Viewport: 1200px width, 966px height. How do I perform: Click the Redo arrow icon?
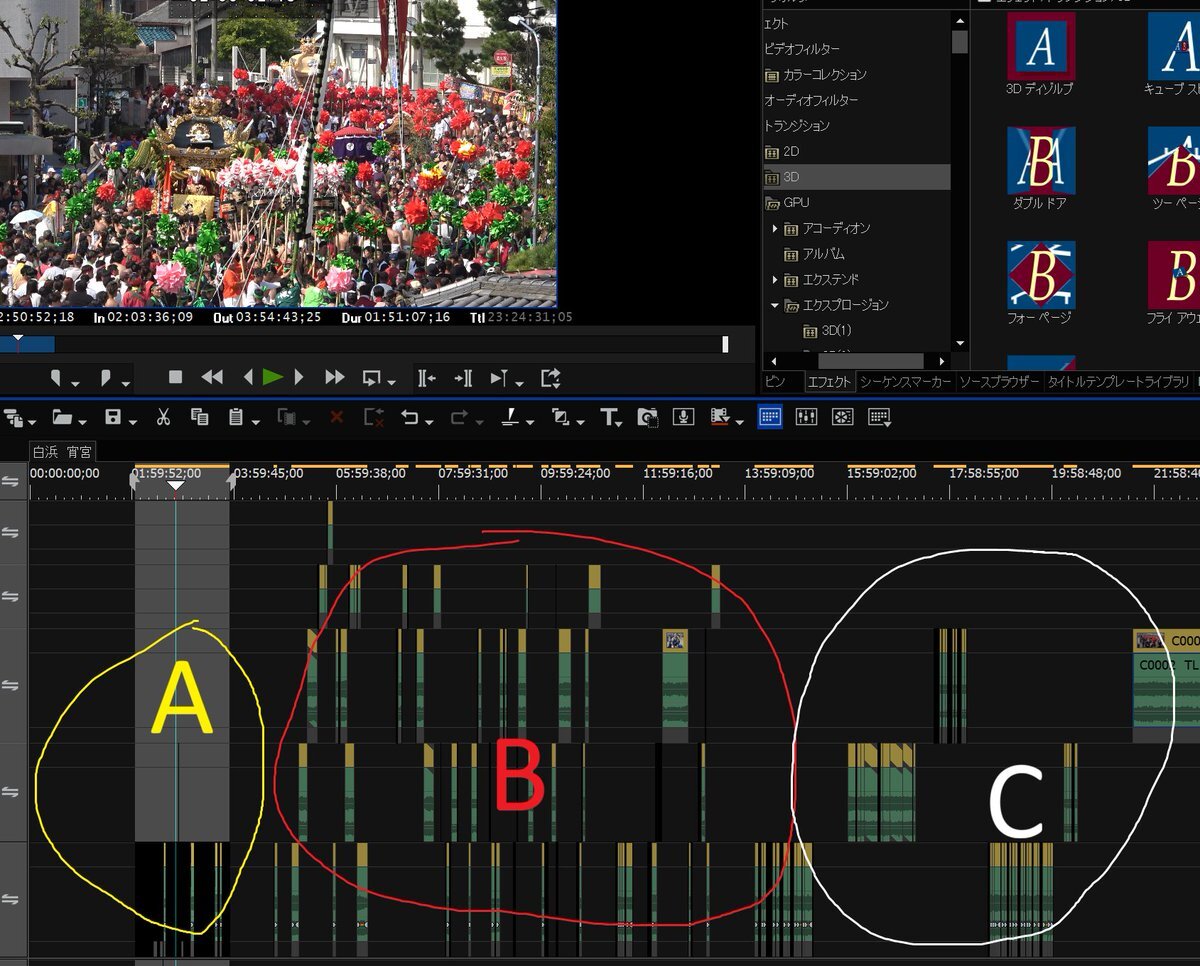[460, 418]
